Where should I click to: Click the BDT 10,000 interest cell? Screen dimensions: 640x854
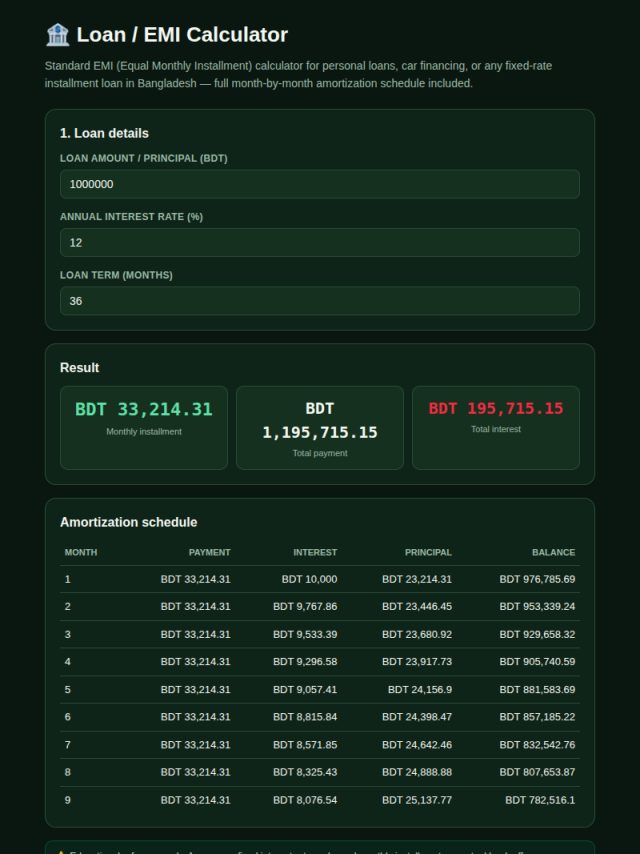click(309, 579)
